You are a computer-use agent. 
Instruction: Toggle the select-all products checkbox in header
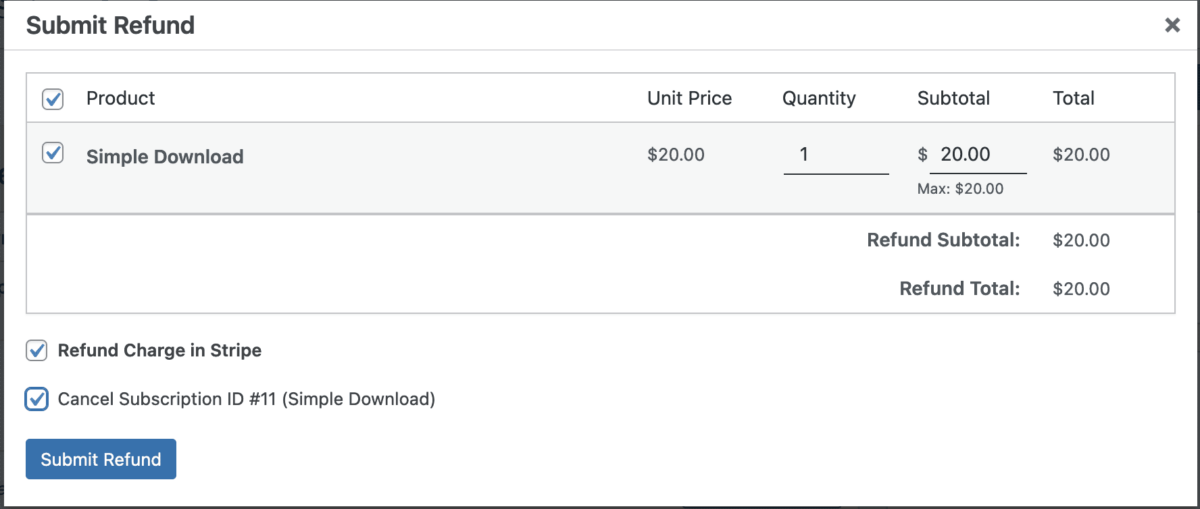pyautogui.click(x=53, y=99)
